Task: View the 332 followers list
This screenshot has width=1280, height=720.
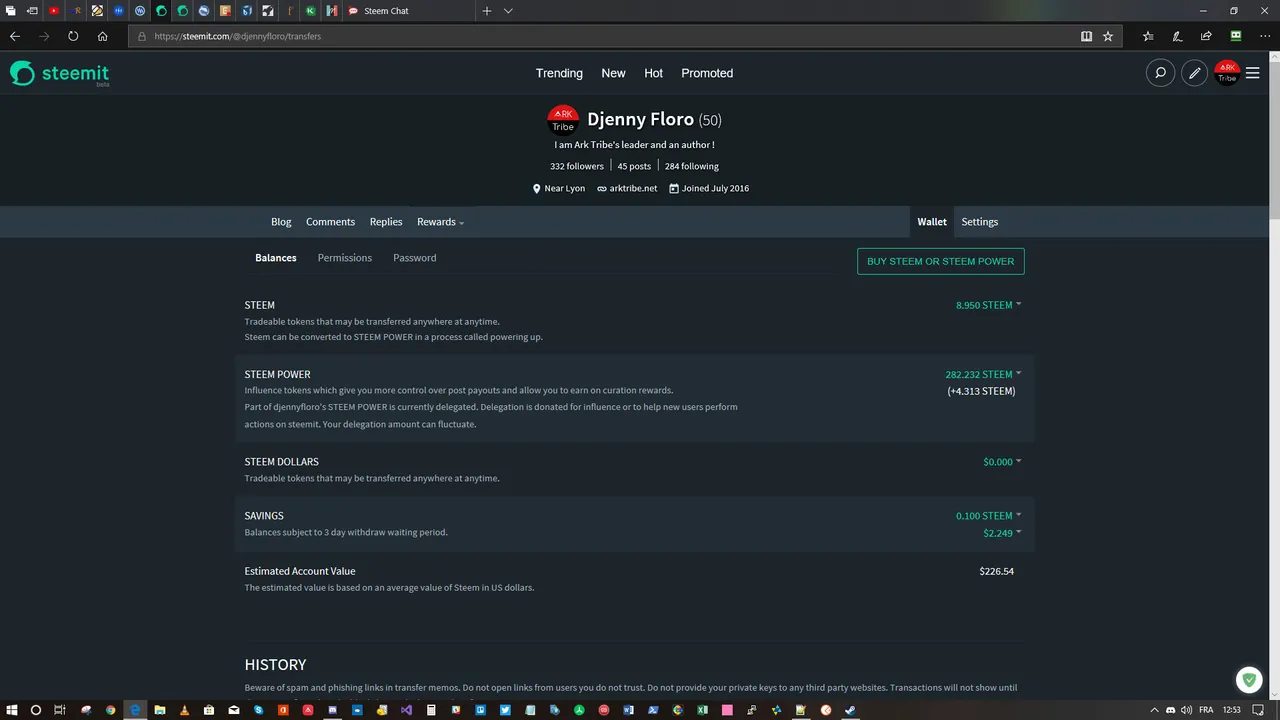Action: tap(577, 166)
